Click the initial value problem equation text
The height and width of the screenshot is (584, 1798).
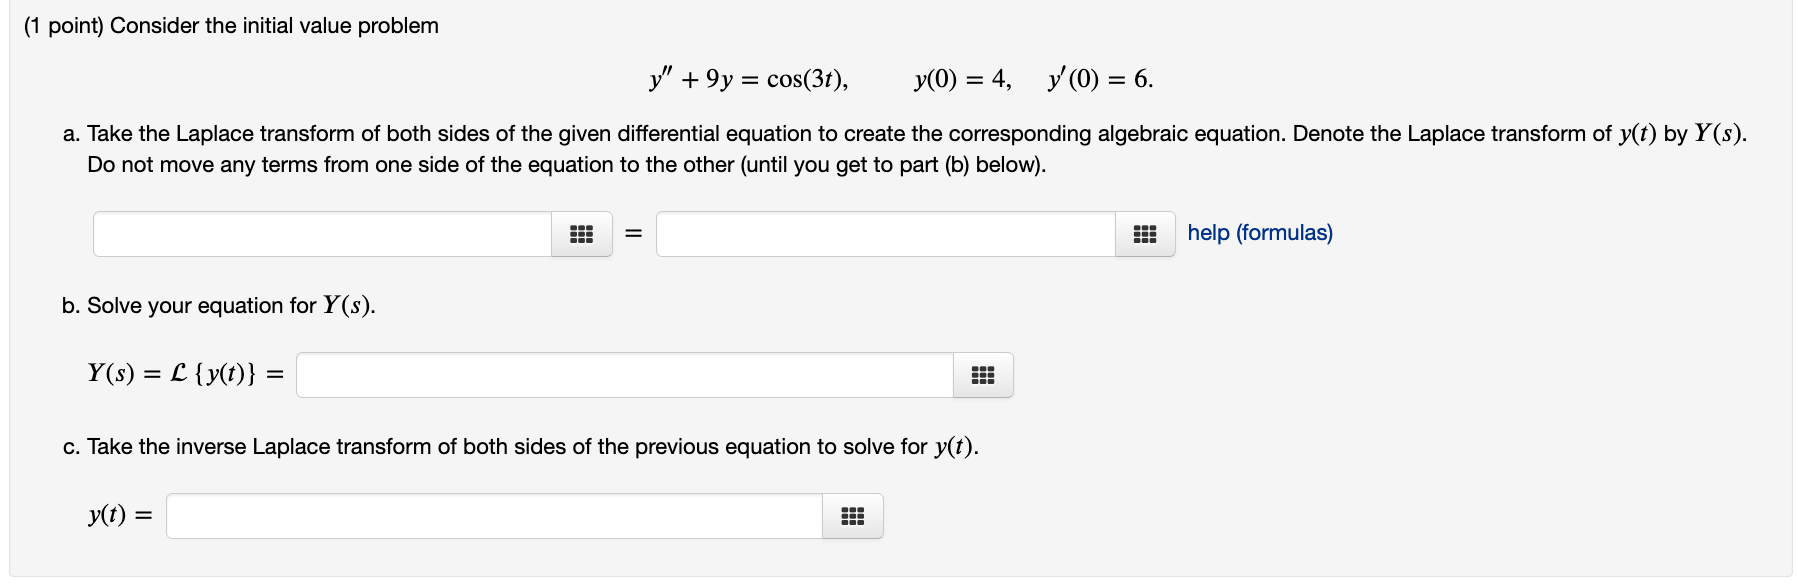point(899,77)
